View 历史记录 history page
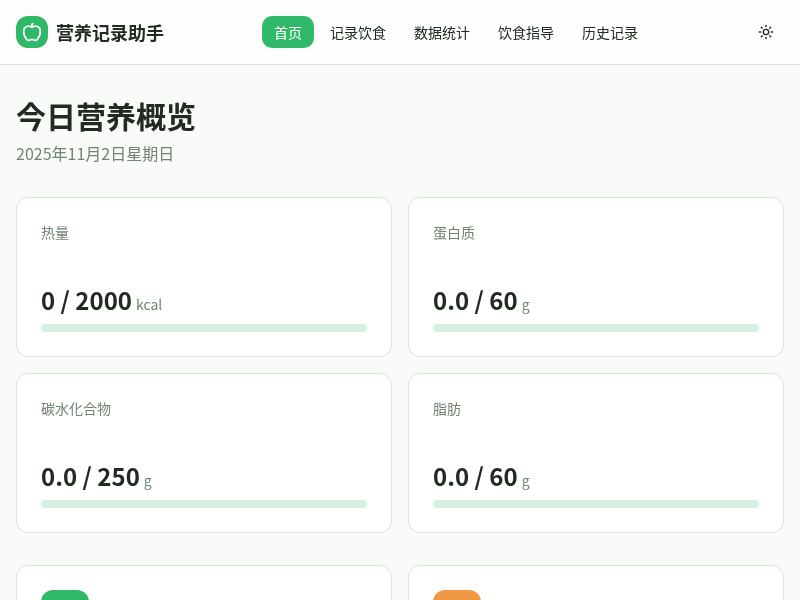Screen dimensions: 800x600 [x=610, y=32]
